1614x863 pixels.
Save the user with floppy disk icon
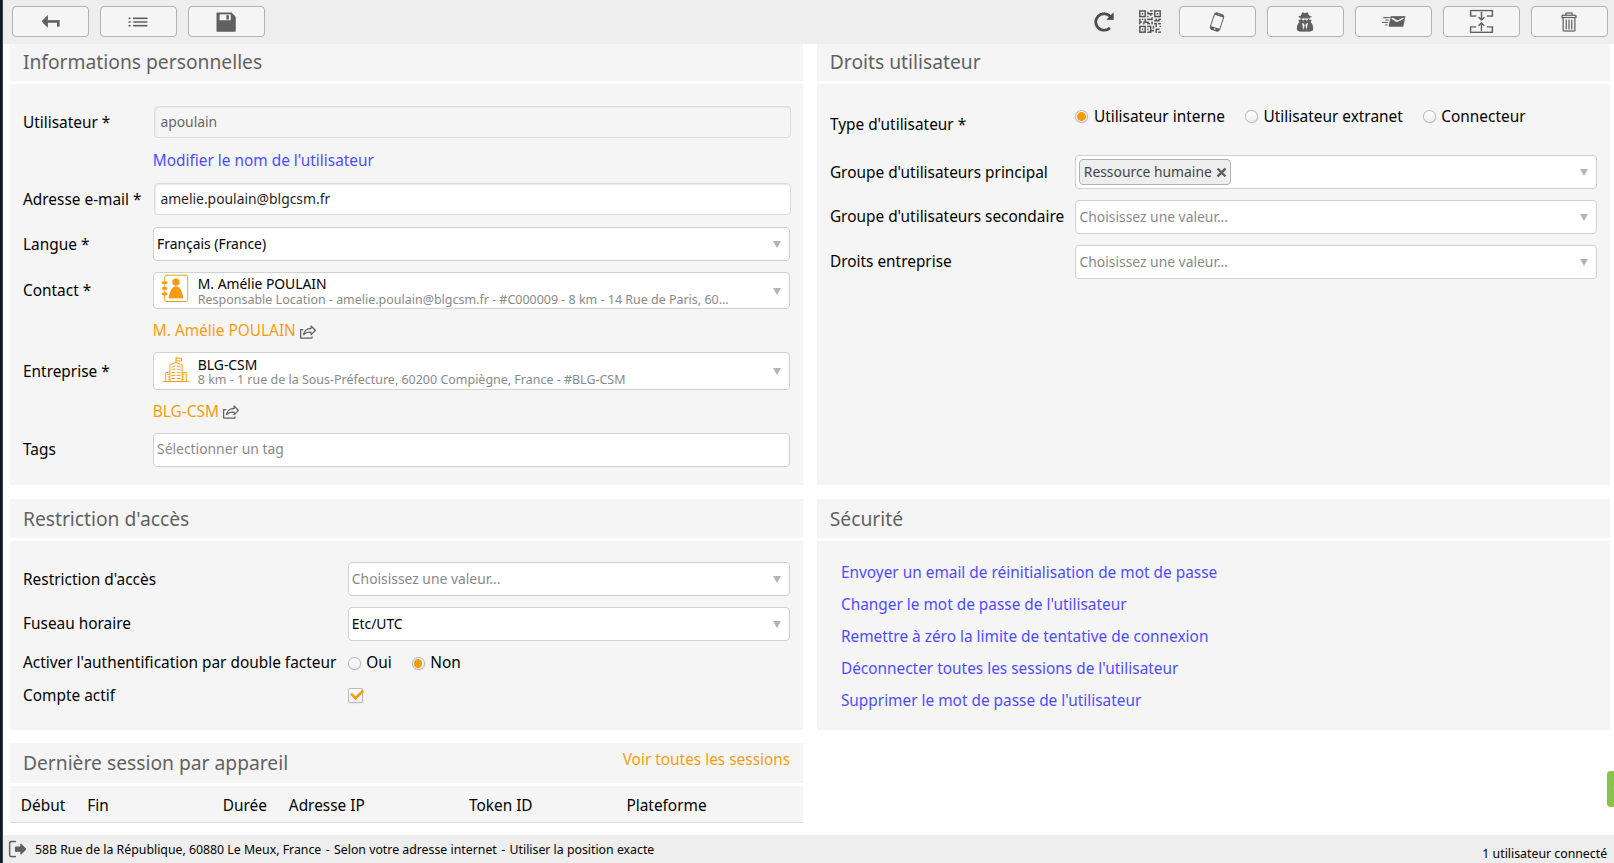click(x=226, y=21)
